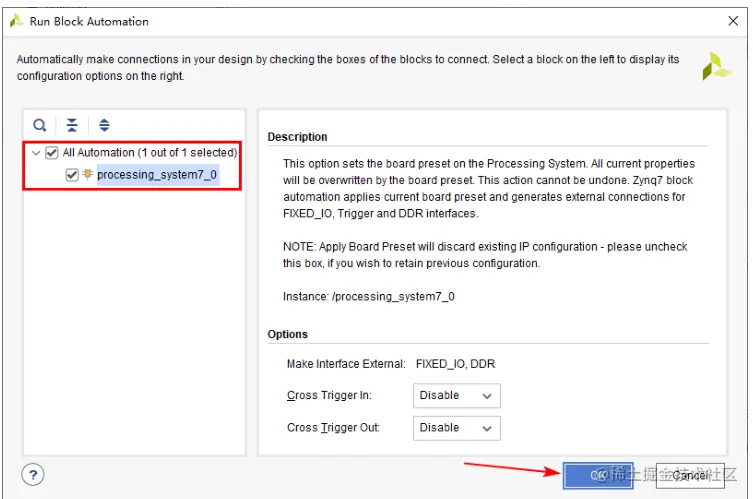Click the Cross Trigger In label
753x499 pixels.
click(329, 395)
